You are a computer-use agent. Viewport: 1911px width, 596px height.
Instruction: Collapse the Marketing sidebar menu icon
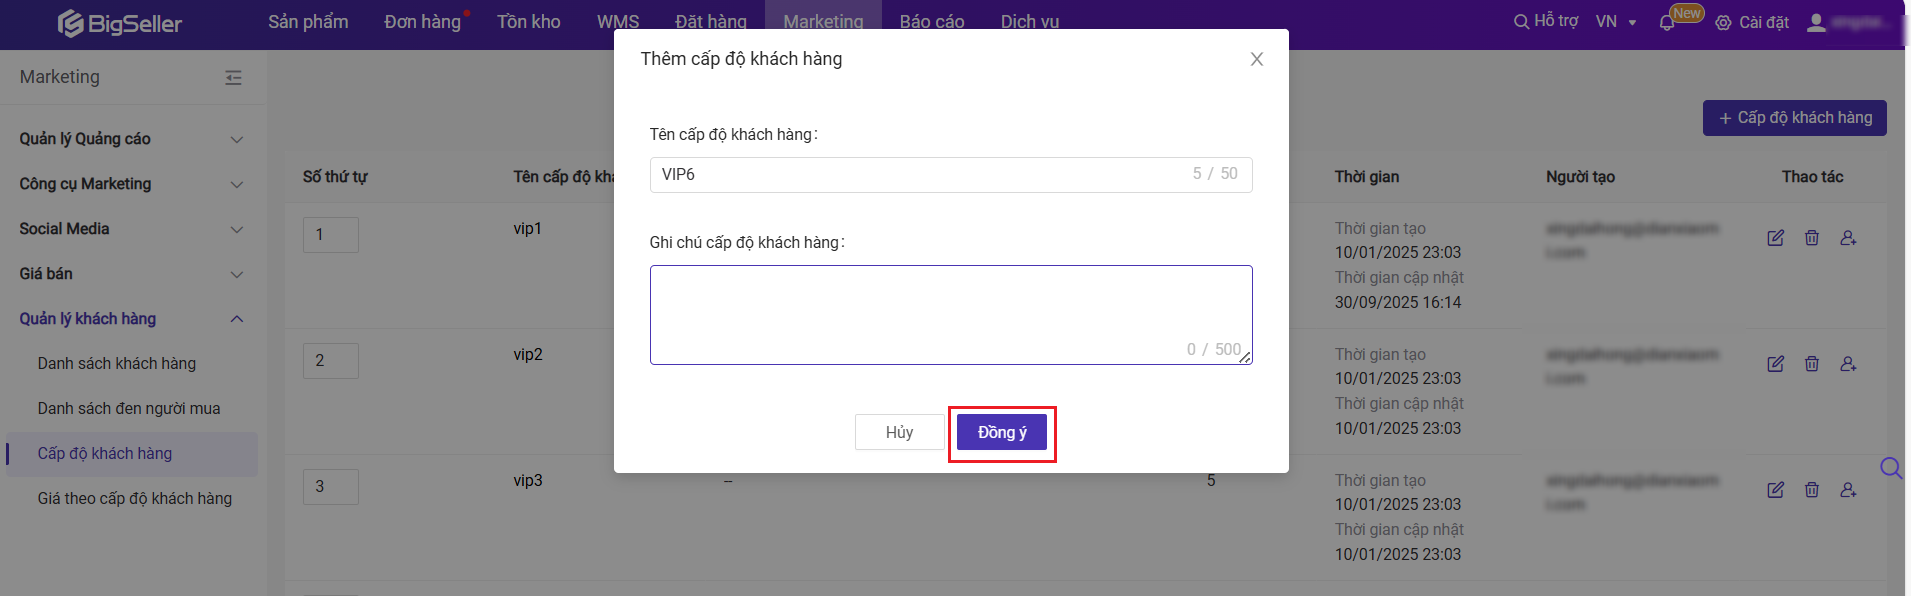233,77
